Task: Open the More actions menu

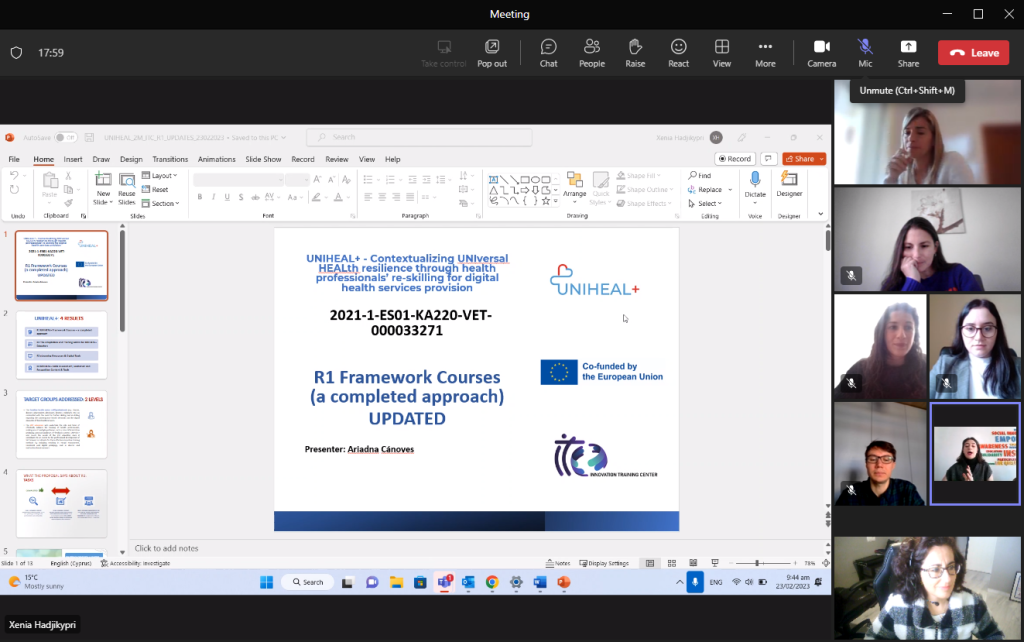Action: click(765, 53)
